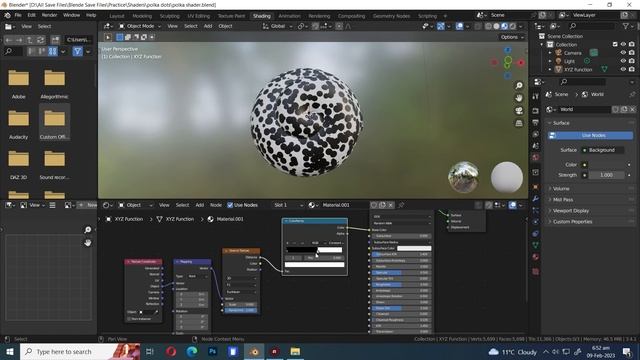Click the viewport pan hand gizmo
This screenshot has width=640, height=360.
[x=519, y=98]
